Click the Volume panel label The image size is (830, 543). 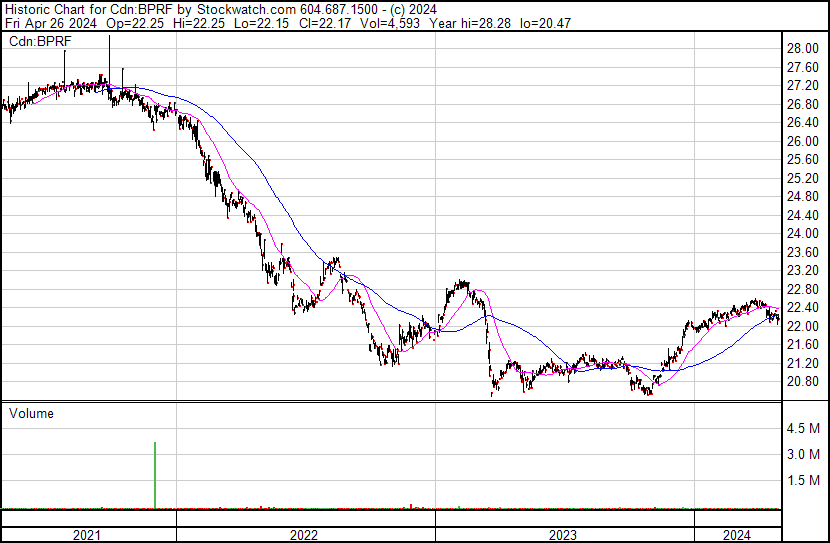[31, 413]
